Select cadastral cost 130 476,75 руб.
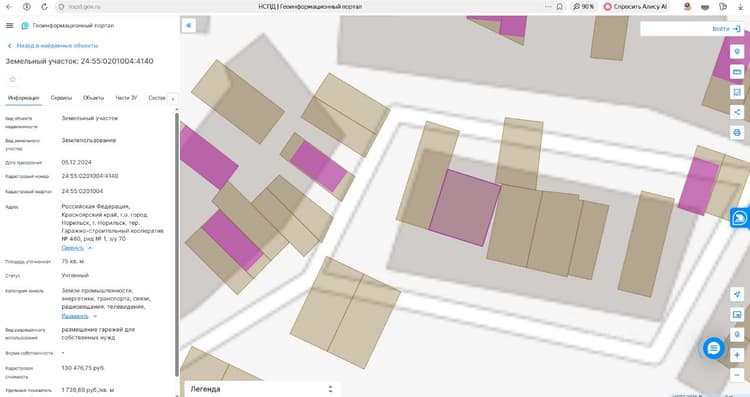Image resolution: width=750 pixels, height=397 pixels. [83, 368]
